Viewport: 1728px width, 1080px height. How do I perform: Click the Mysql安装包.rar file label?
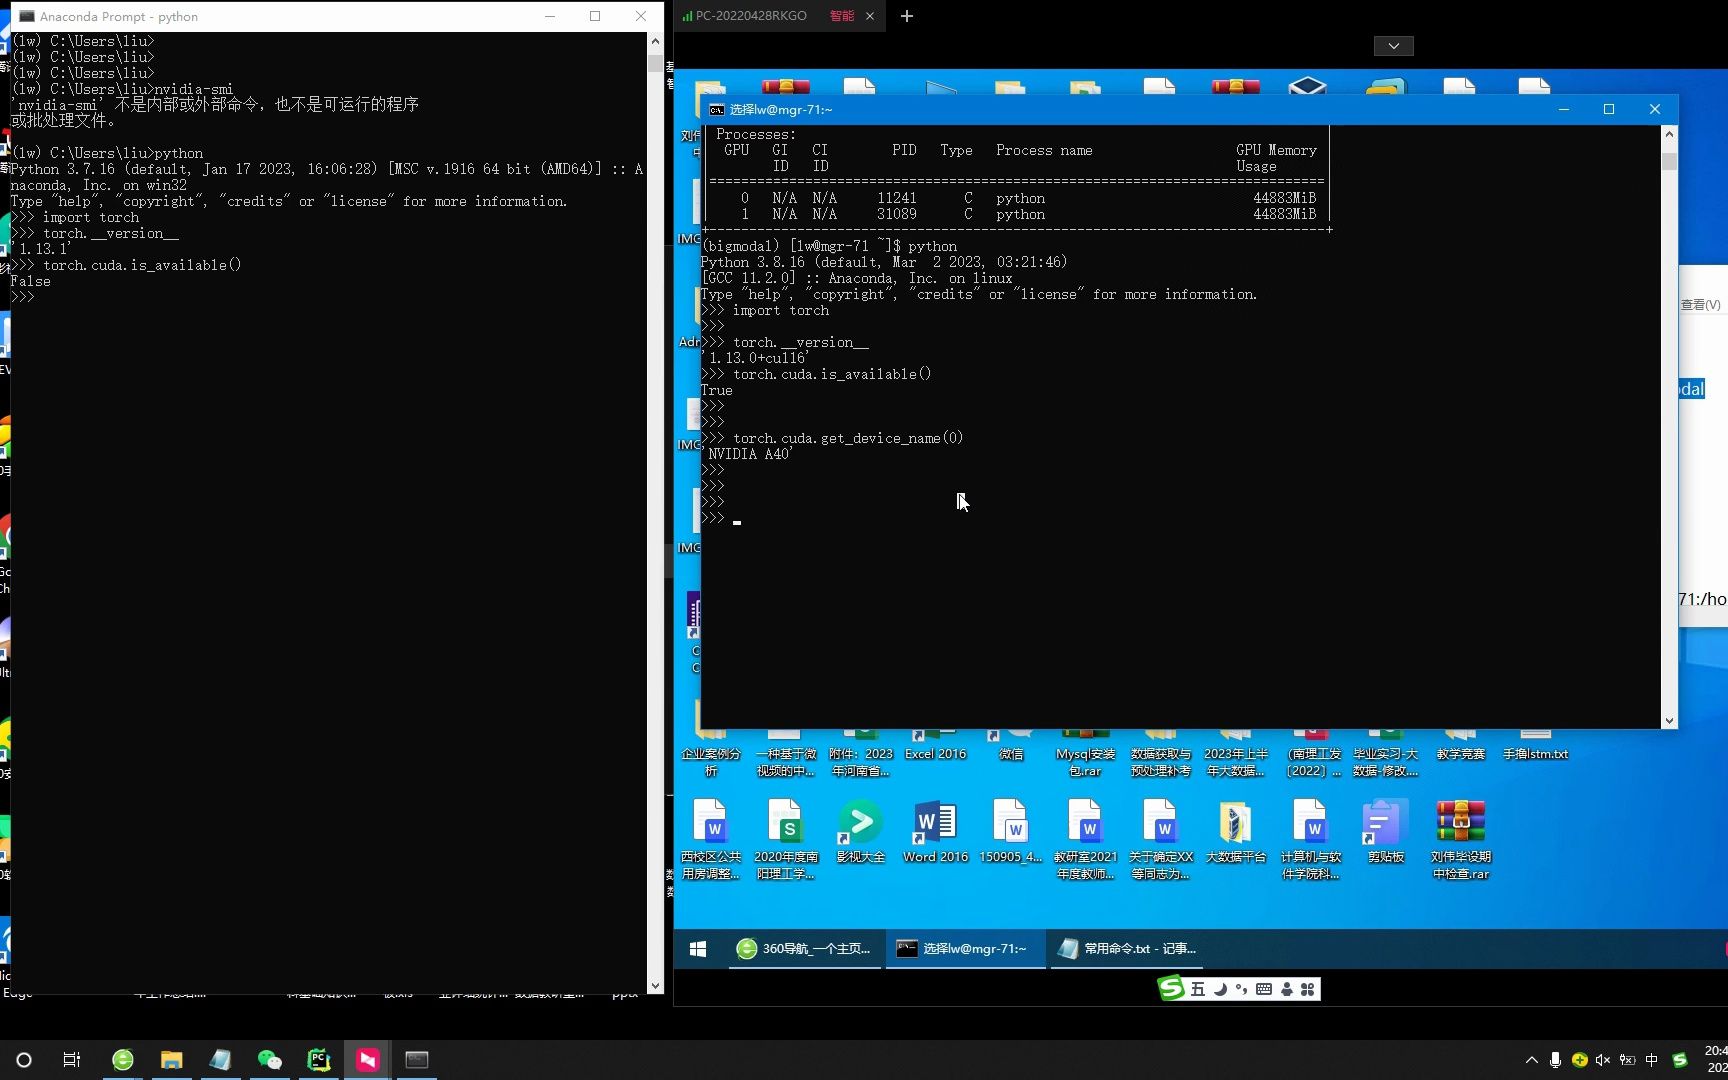click(x=1085, y=762)
